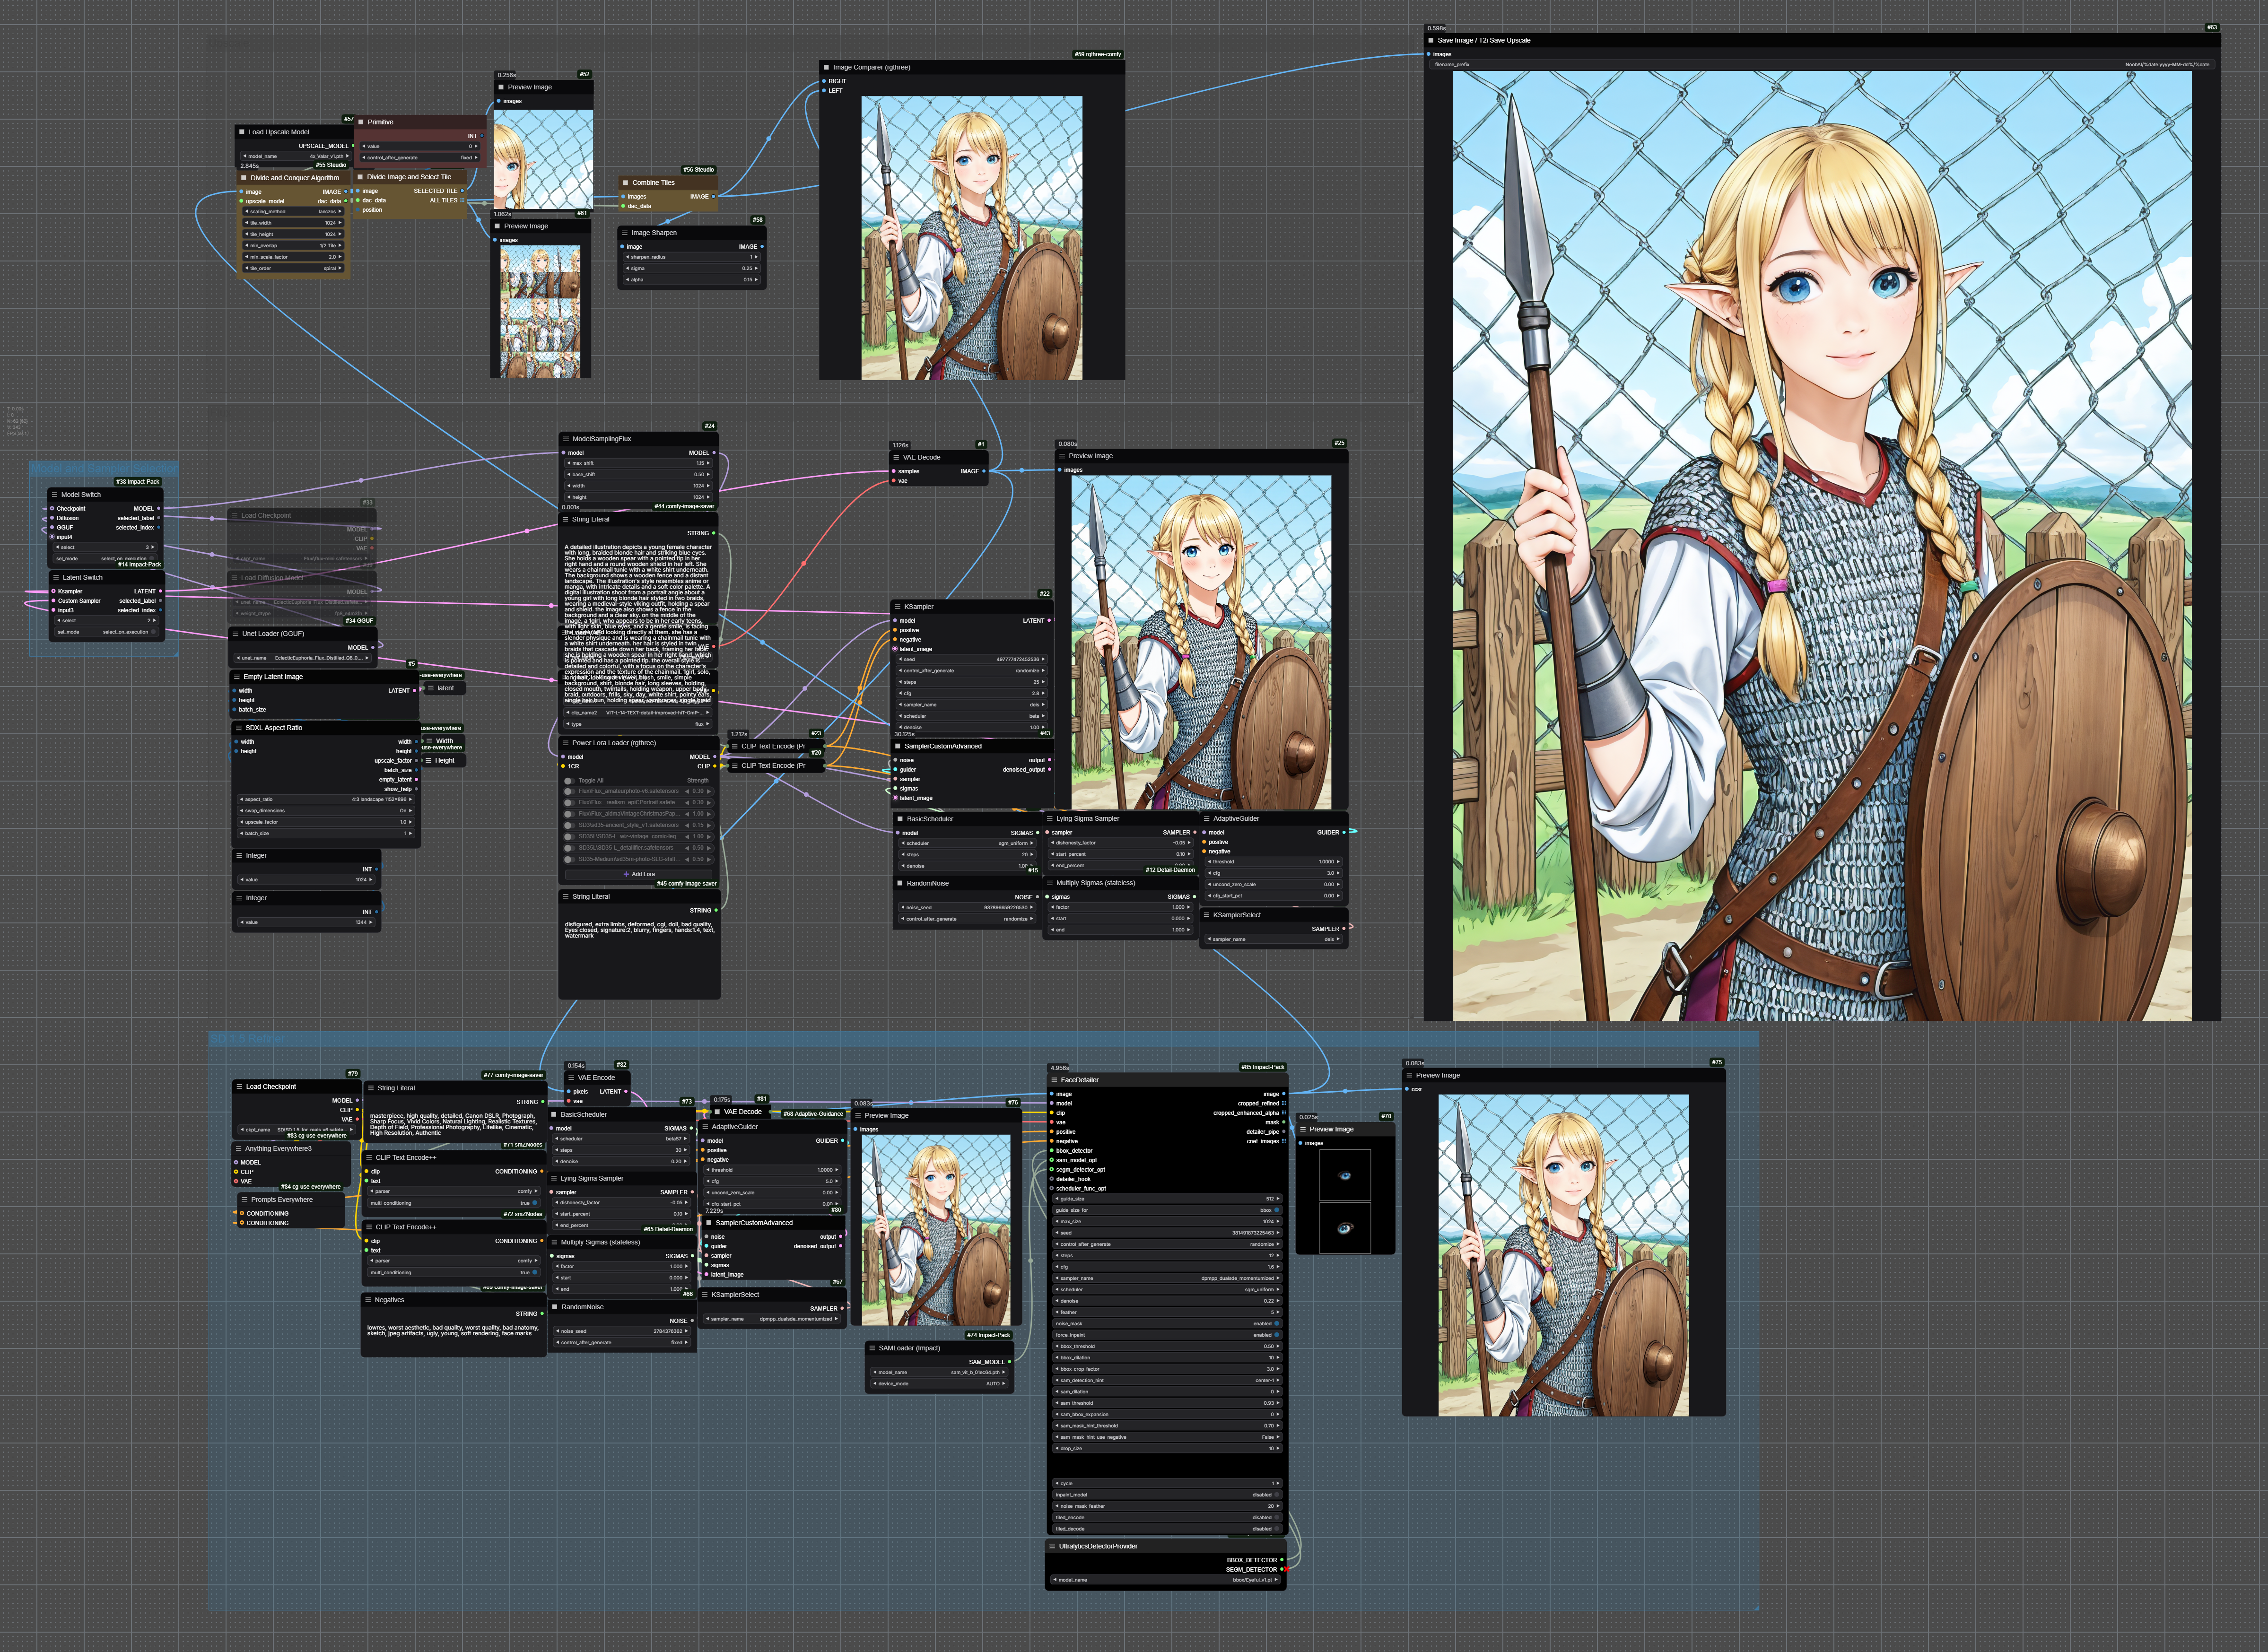Screen dimensions: 2268x1652
Task: Click the Prompts Everywhere node's menu icon
Action: point(245,1200)
